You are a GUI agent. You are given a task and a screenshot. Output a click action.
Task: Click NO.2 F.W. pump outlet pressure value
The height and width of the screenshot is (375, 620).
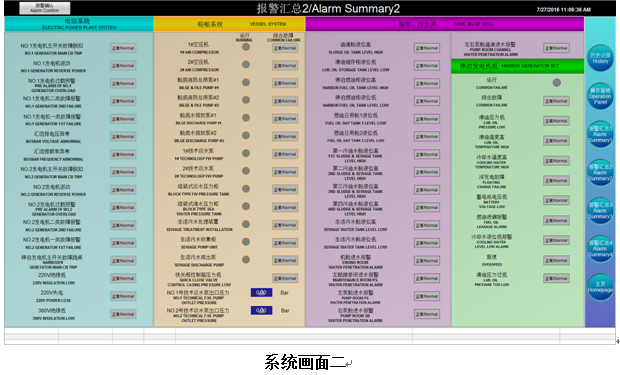point(261,310)
